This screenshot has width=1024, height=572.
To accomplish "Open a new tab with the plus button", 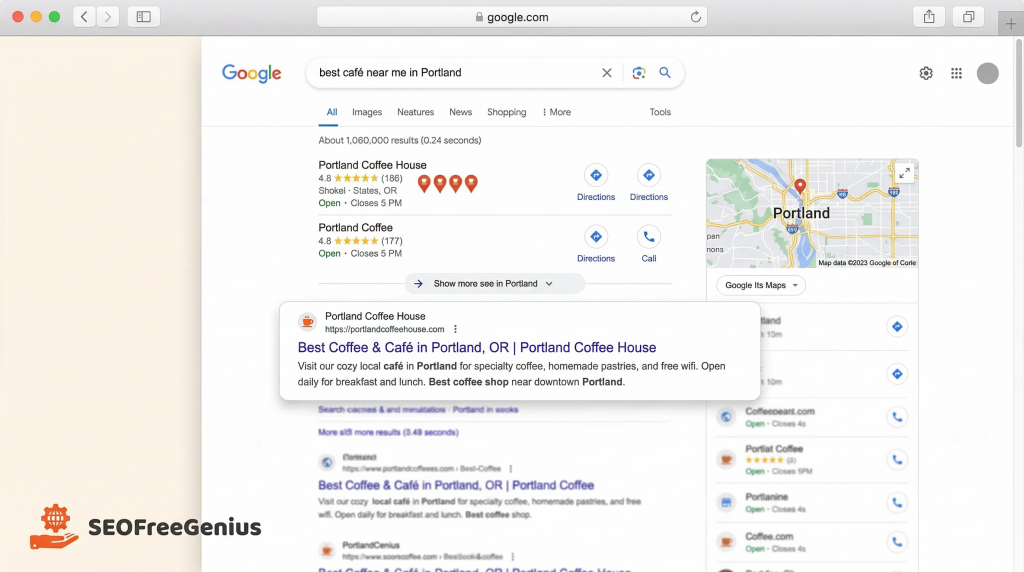I will tap(1010, 24).
